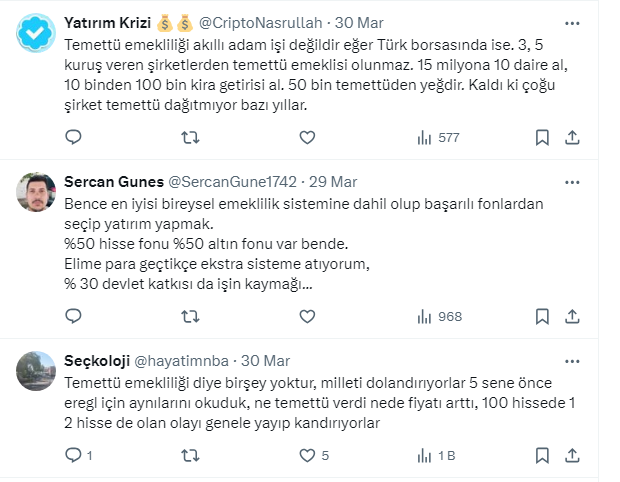View analytics showing 968 views

point(438,316)
